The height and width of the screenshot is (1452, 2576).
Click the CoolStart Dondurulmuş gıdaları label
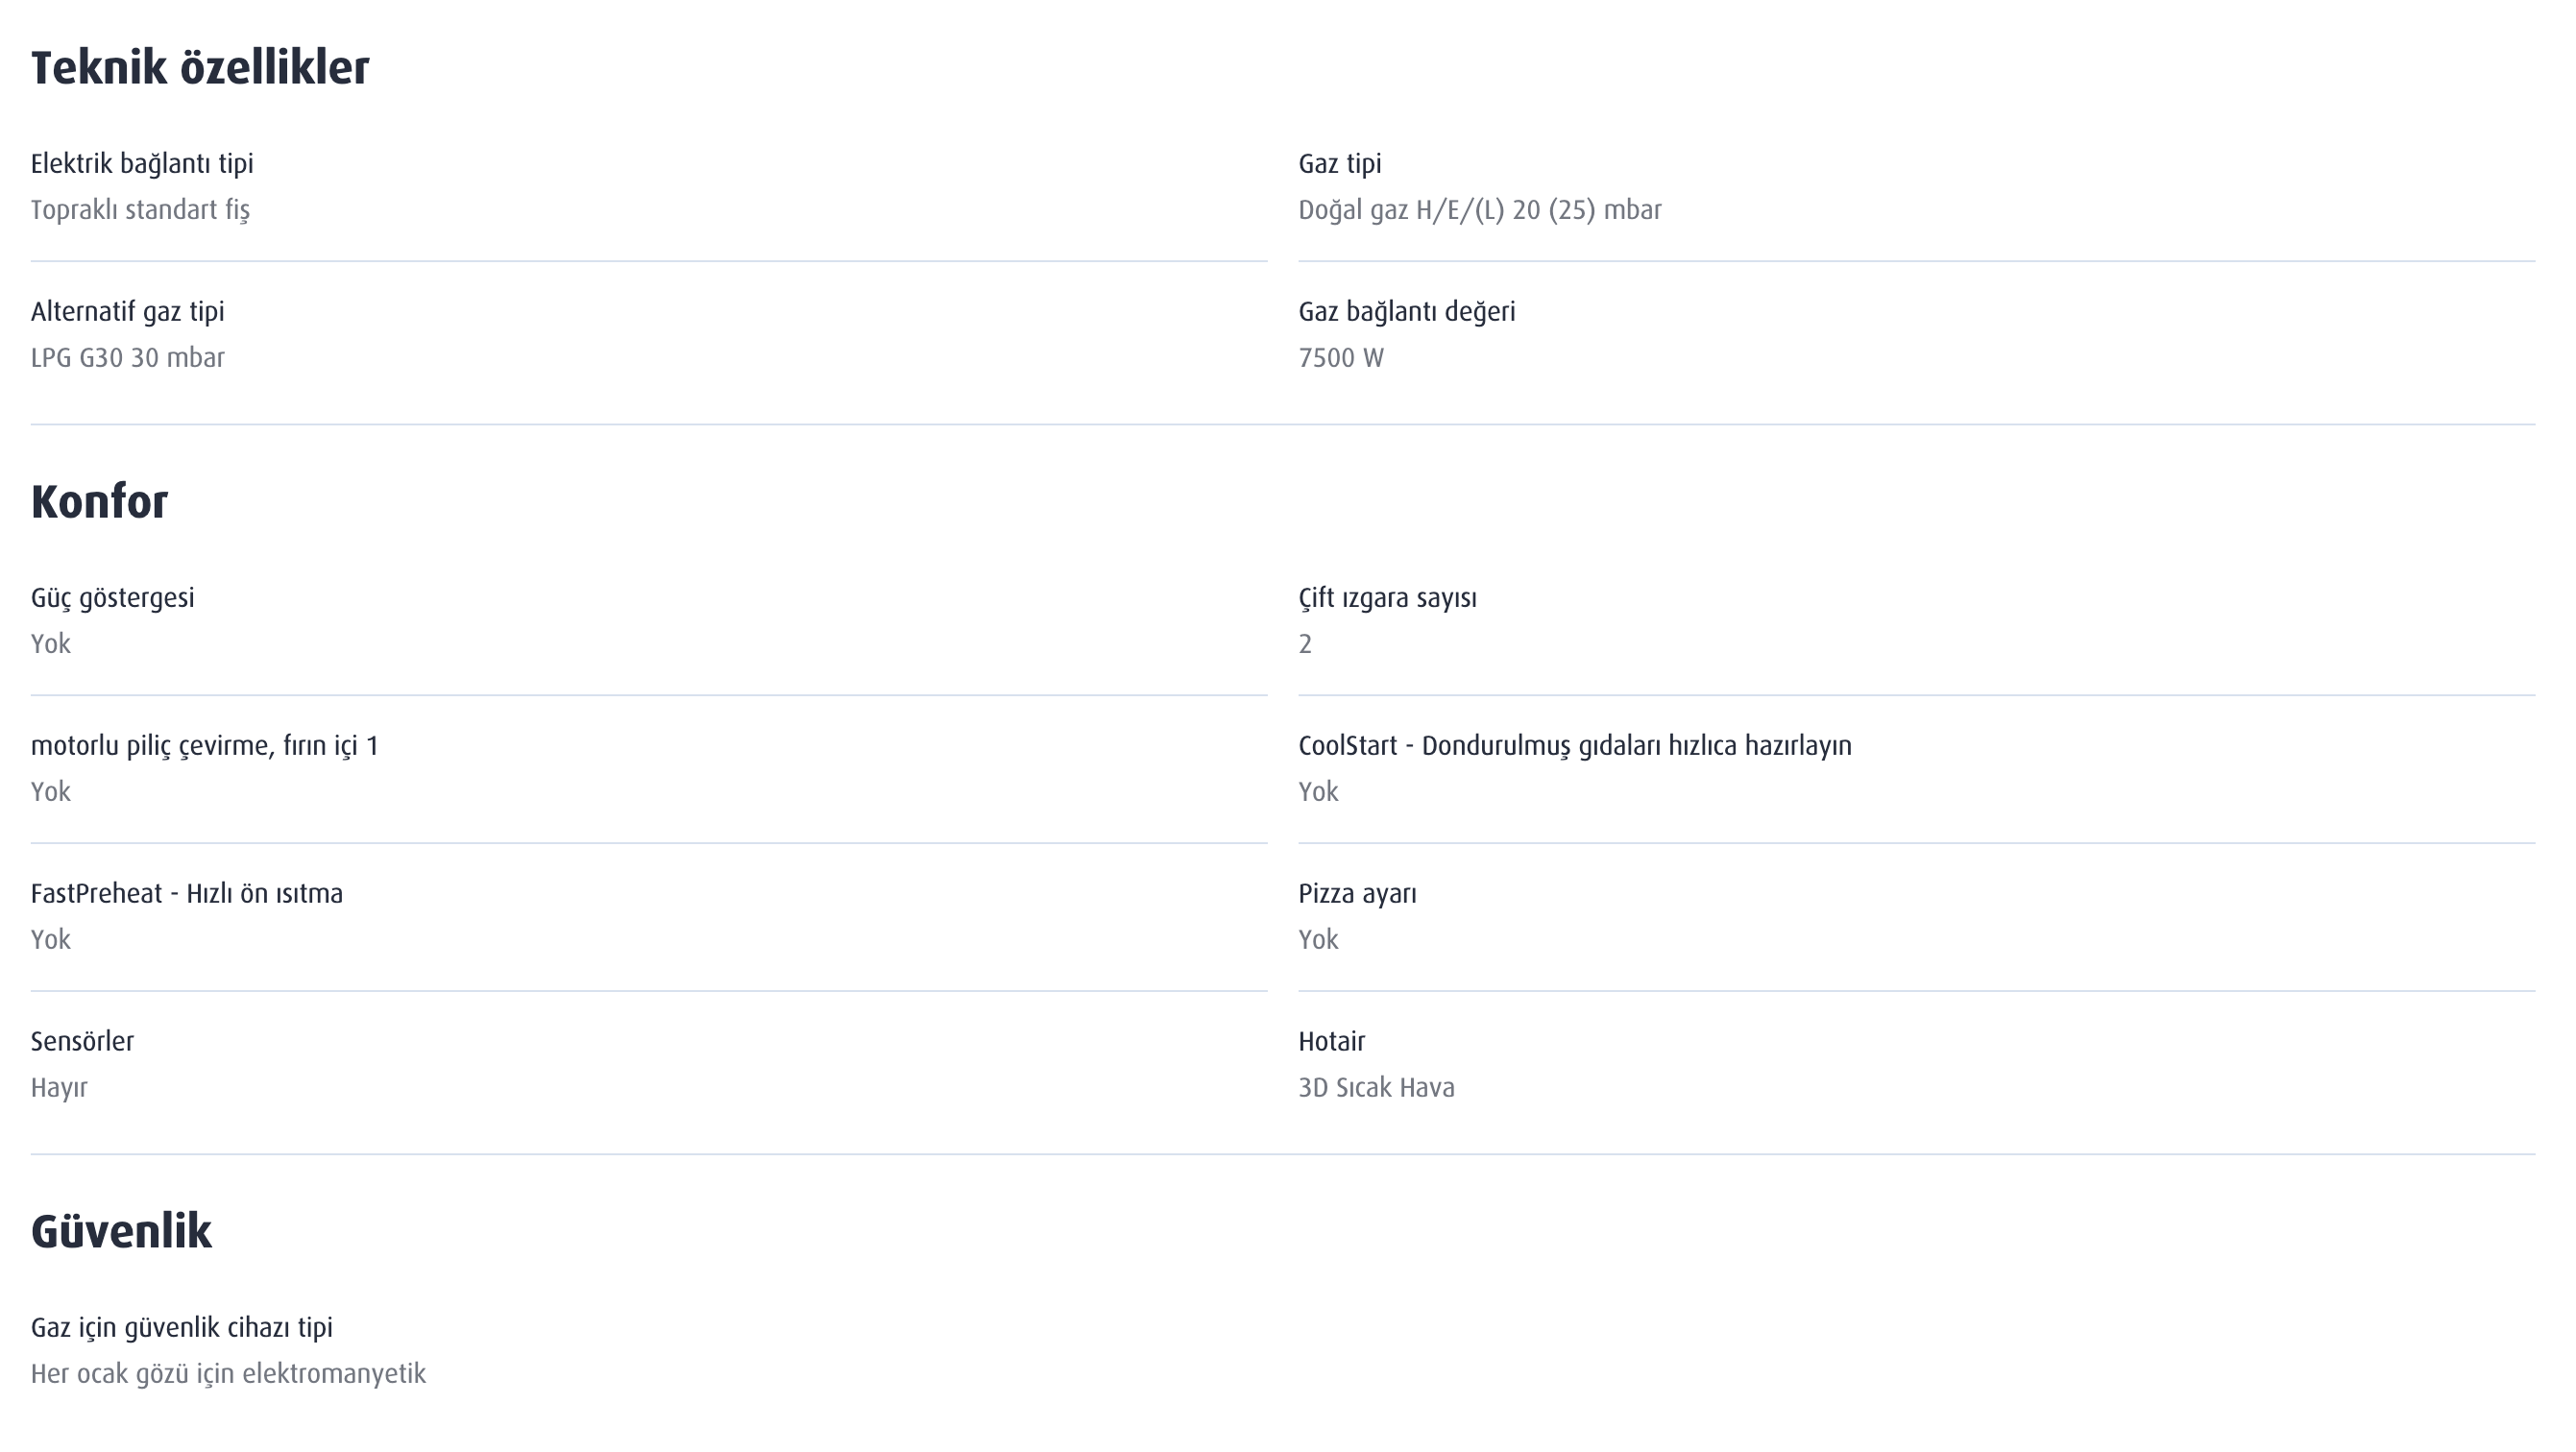[1575, 746]
